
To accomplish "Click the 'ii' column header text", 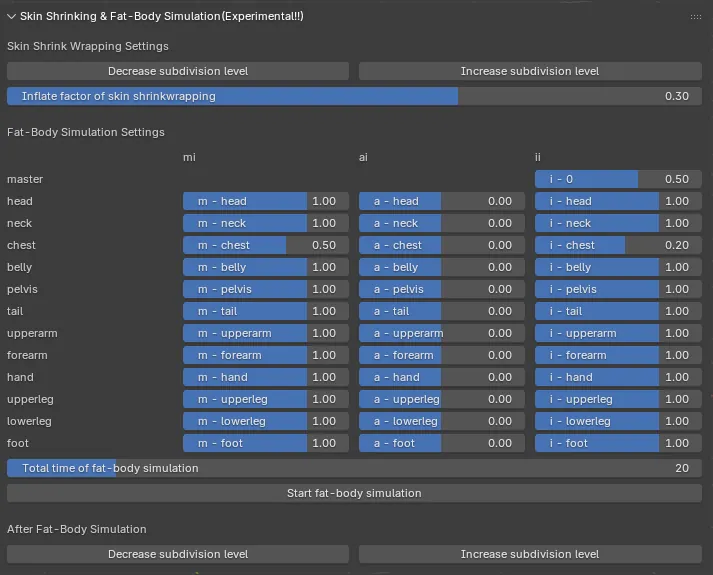I will tap(537, 157).
